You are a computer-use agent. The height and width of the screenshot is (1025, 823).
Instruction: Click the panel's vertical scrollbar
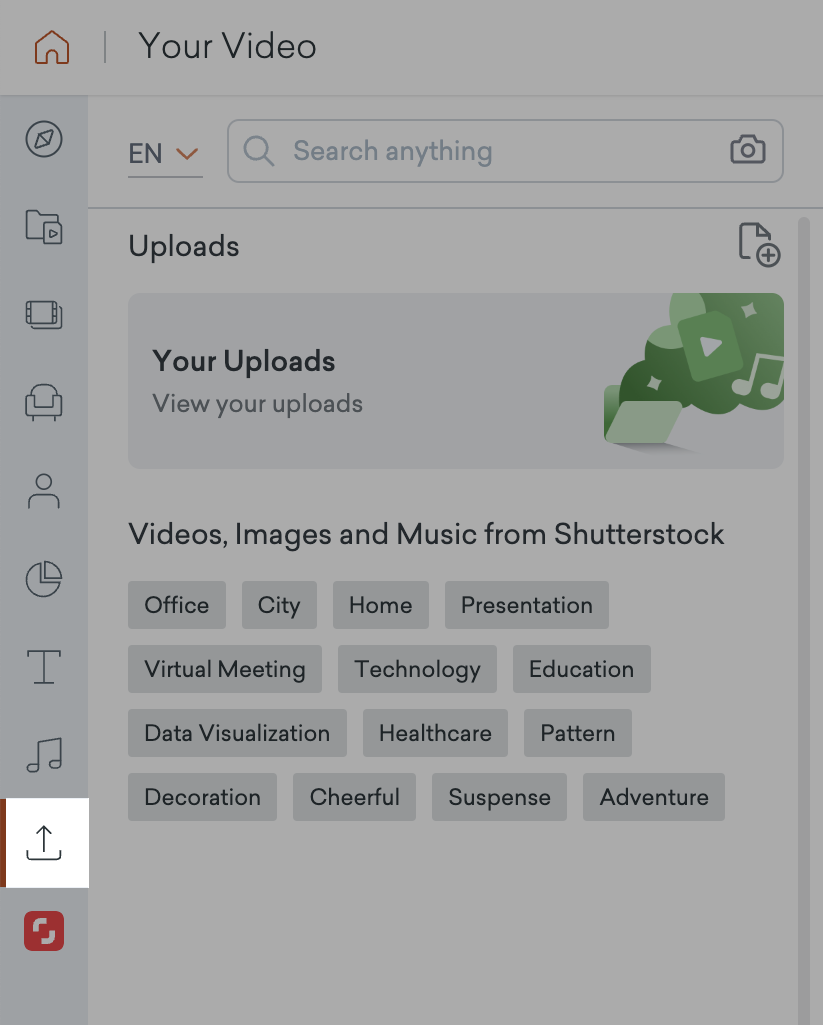click(803, 600)
